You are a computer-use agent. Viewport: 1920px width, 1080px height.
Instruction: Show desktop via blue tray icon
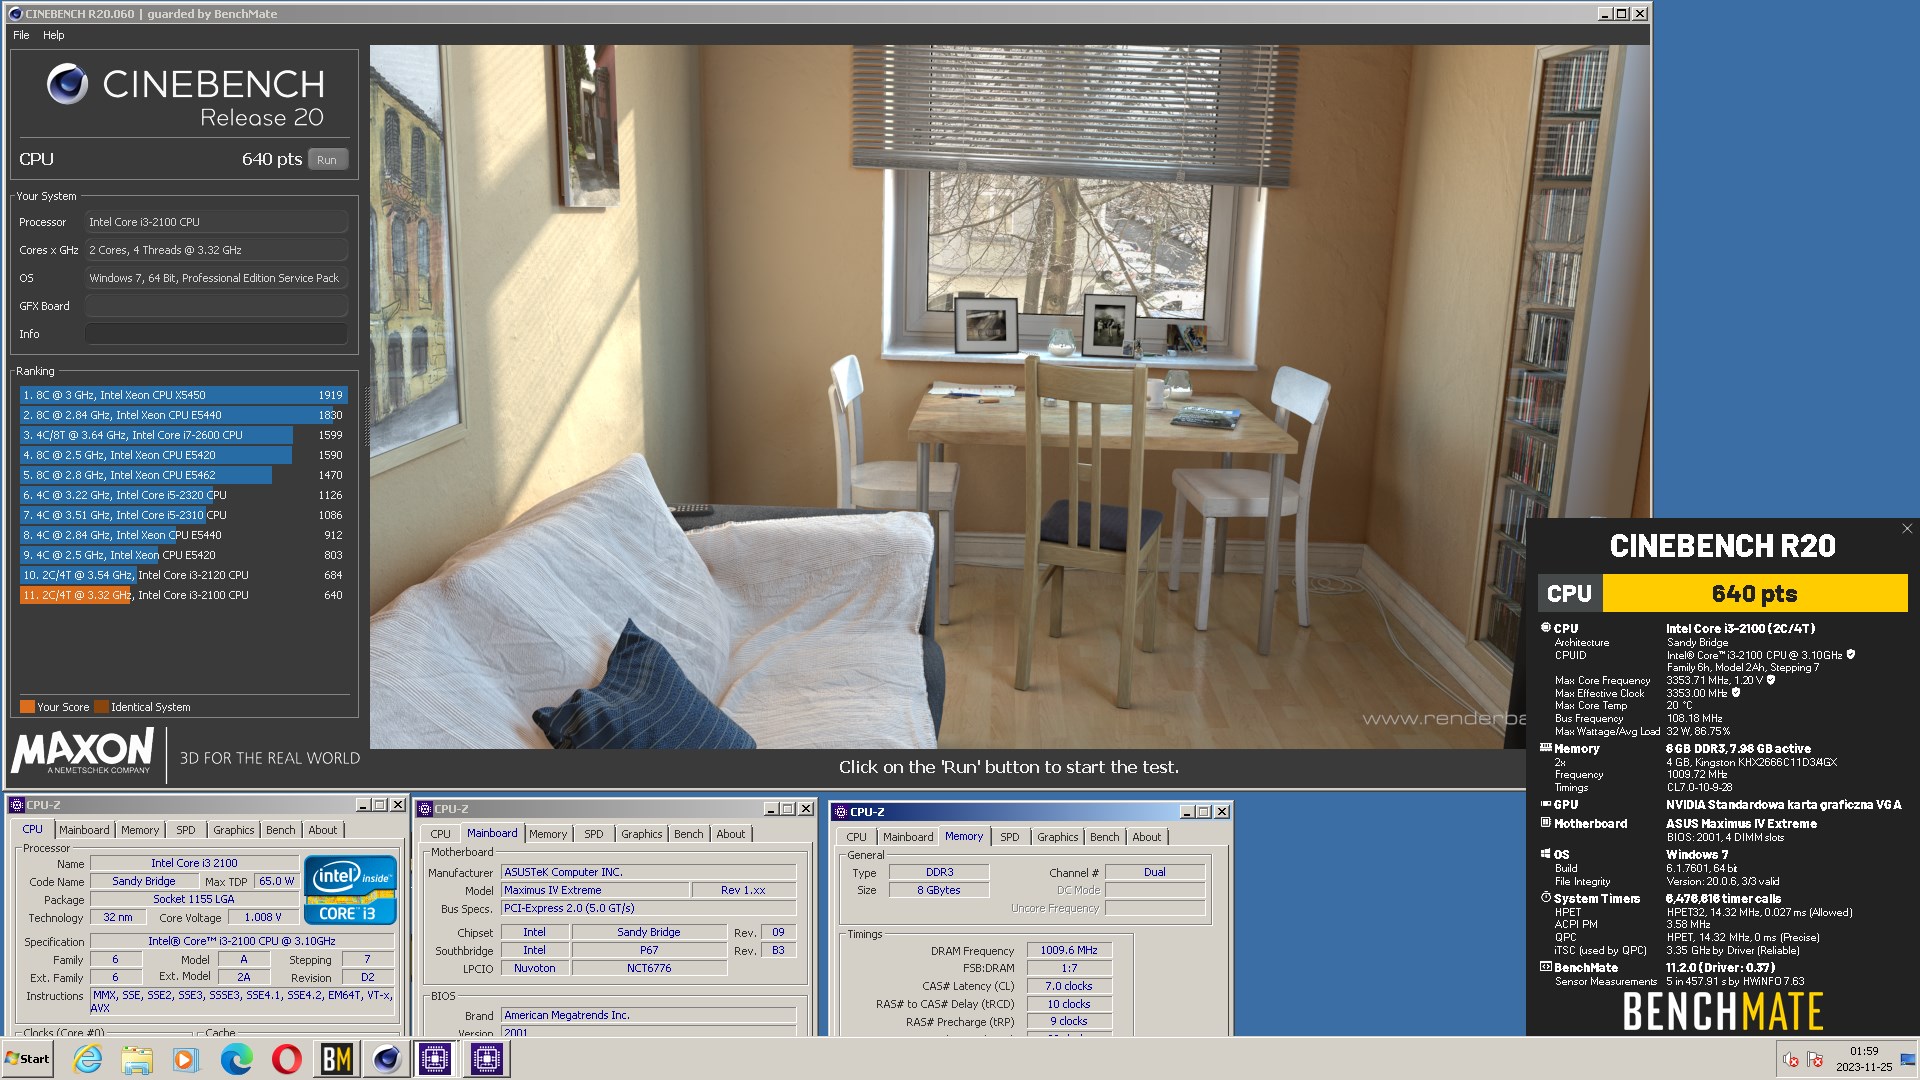1907,1059
